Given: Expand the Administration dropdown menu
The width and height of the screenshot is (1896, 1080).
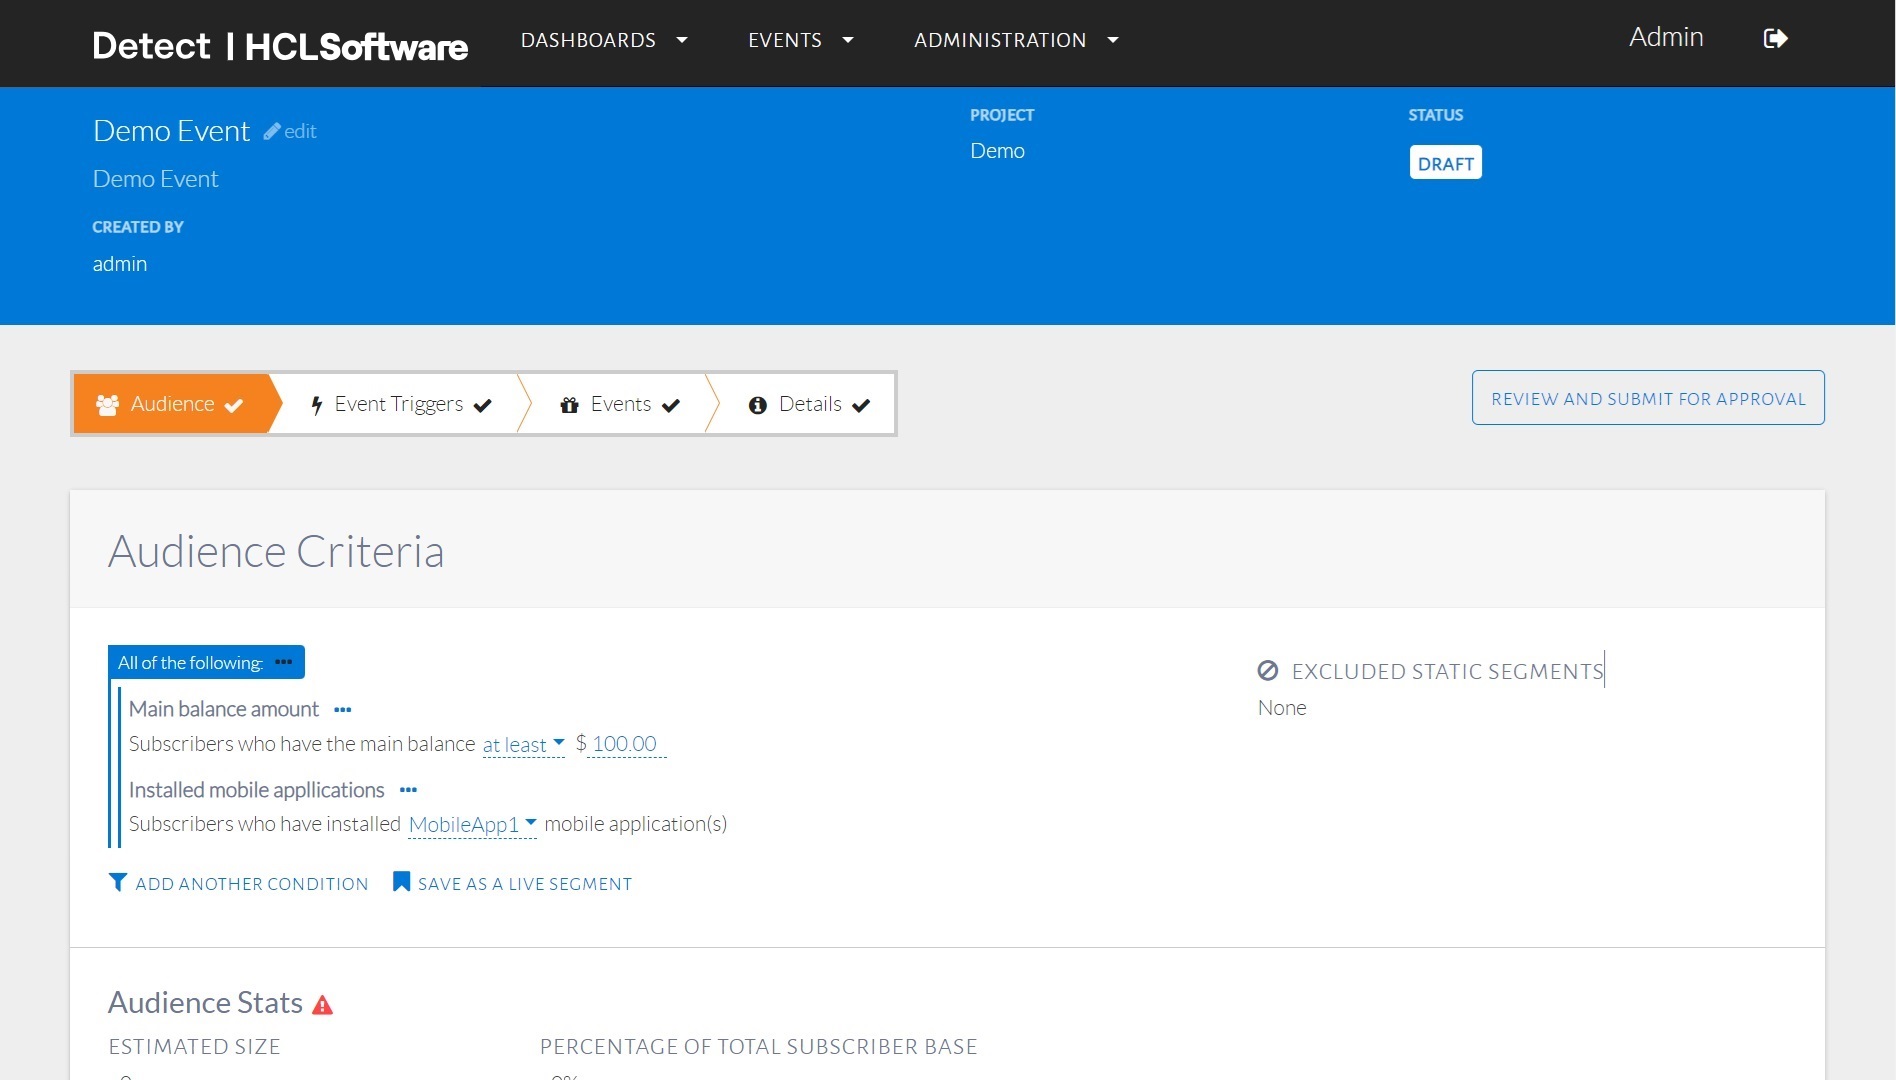Looking at the screenshot, I should (1015, 40).
